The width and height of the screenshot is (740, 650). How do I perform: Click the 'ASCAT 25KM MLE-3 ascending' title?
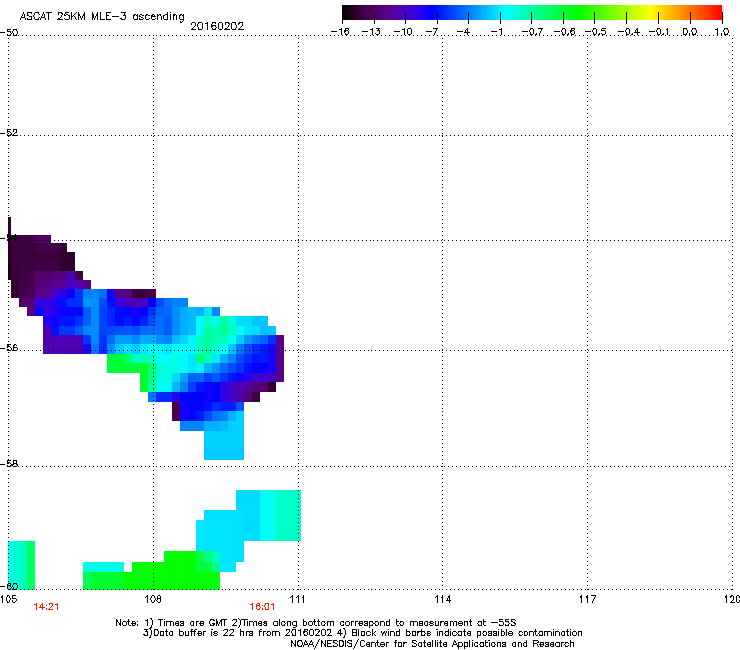coord(102,16)
